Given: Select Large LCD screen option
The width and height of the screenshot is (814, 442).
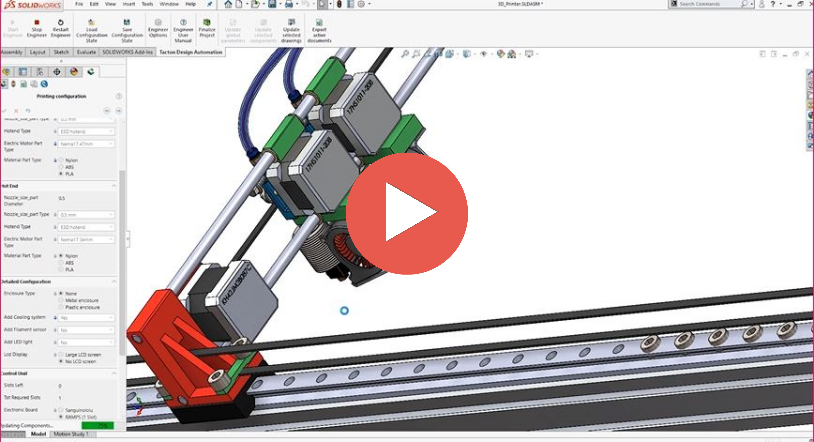Looking at the screenshot, I should click(59, 353).
